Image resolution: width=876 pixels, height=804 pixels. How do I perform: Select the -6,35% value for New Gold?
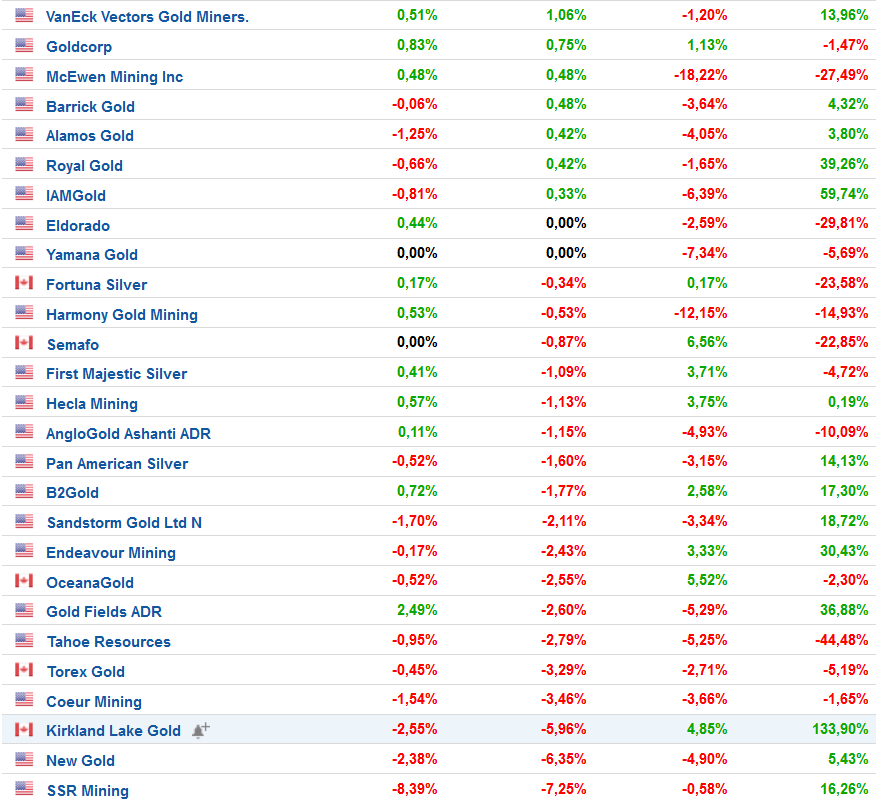(x=564, y=759)
